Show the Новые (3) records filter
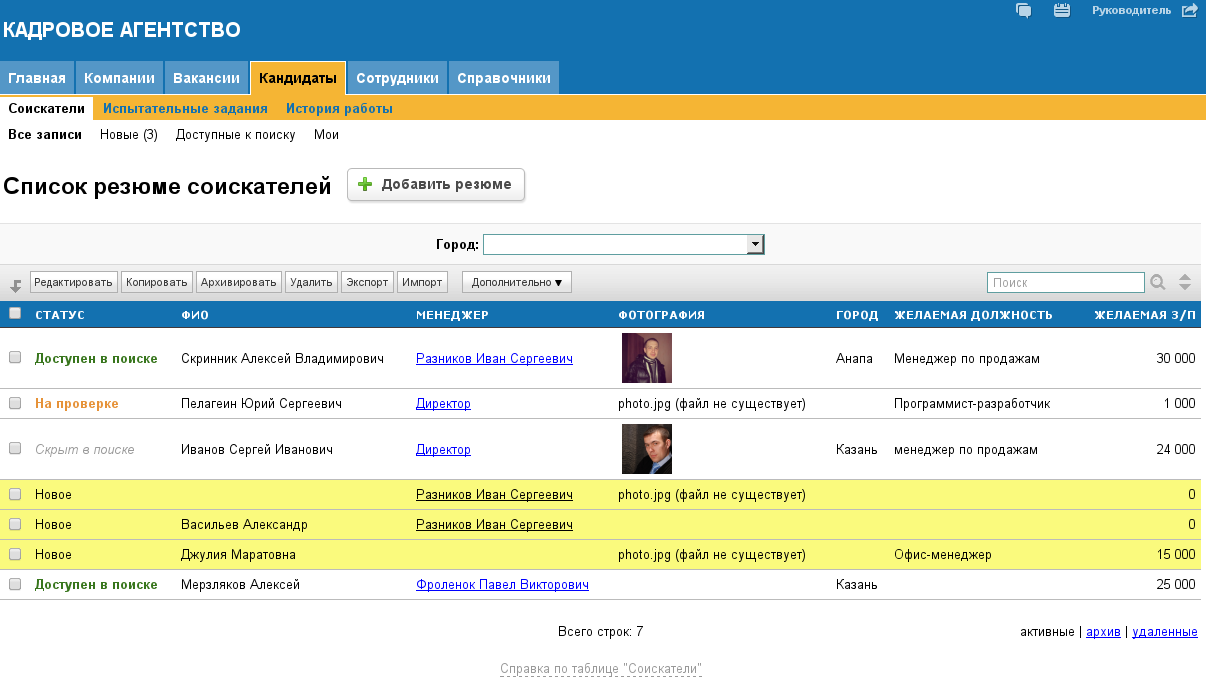 point(129,134)
